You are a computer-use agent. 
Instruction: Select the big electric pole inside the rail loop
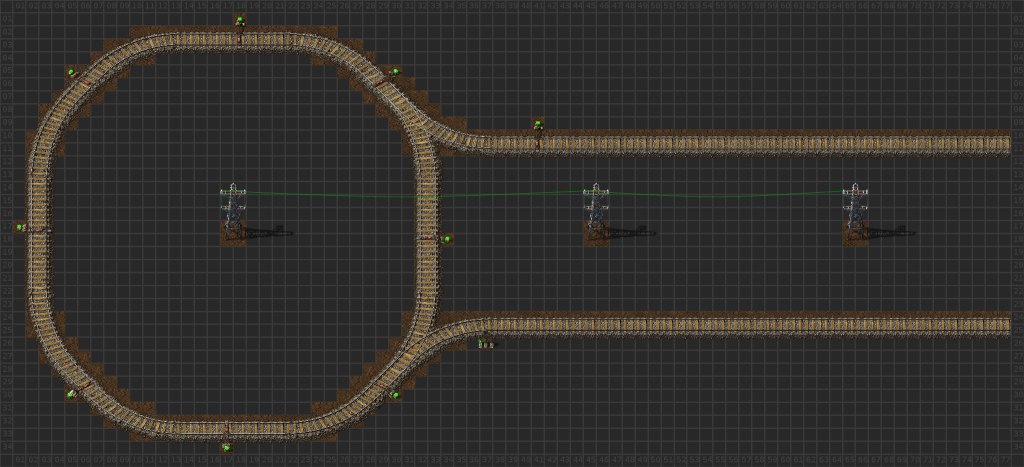[x=233, y=214]
